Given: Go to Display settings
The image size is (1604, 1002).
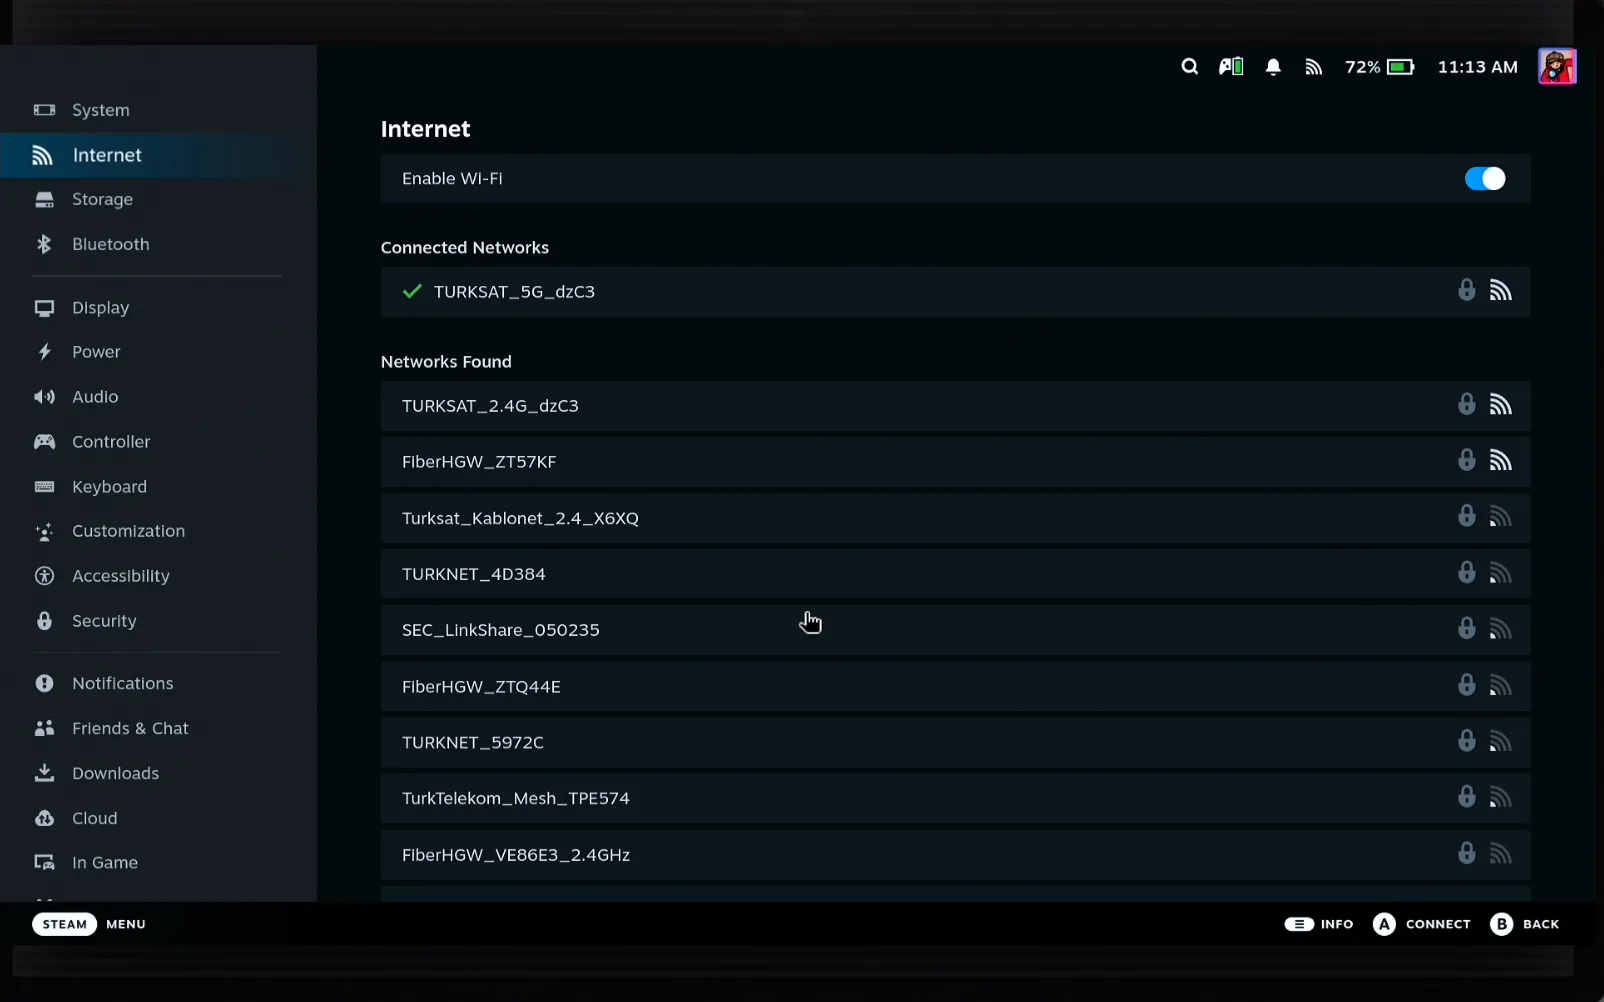Looking at the screenshot, I should pos(158,308).
